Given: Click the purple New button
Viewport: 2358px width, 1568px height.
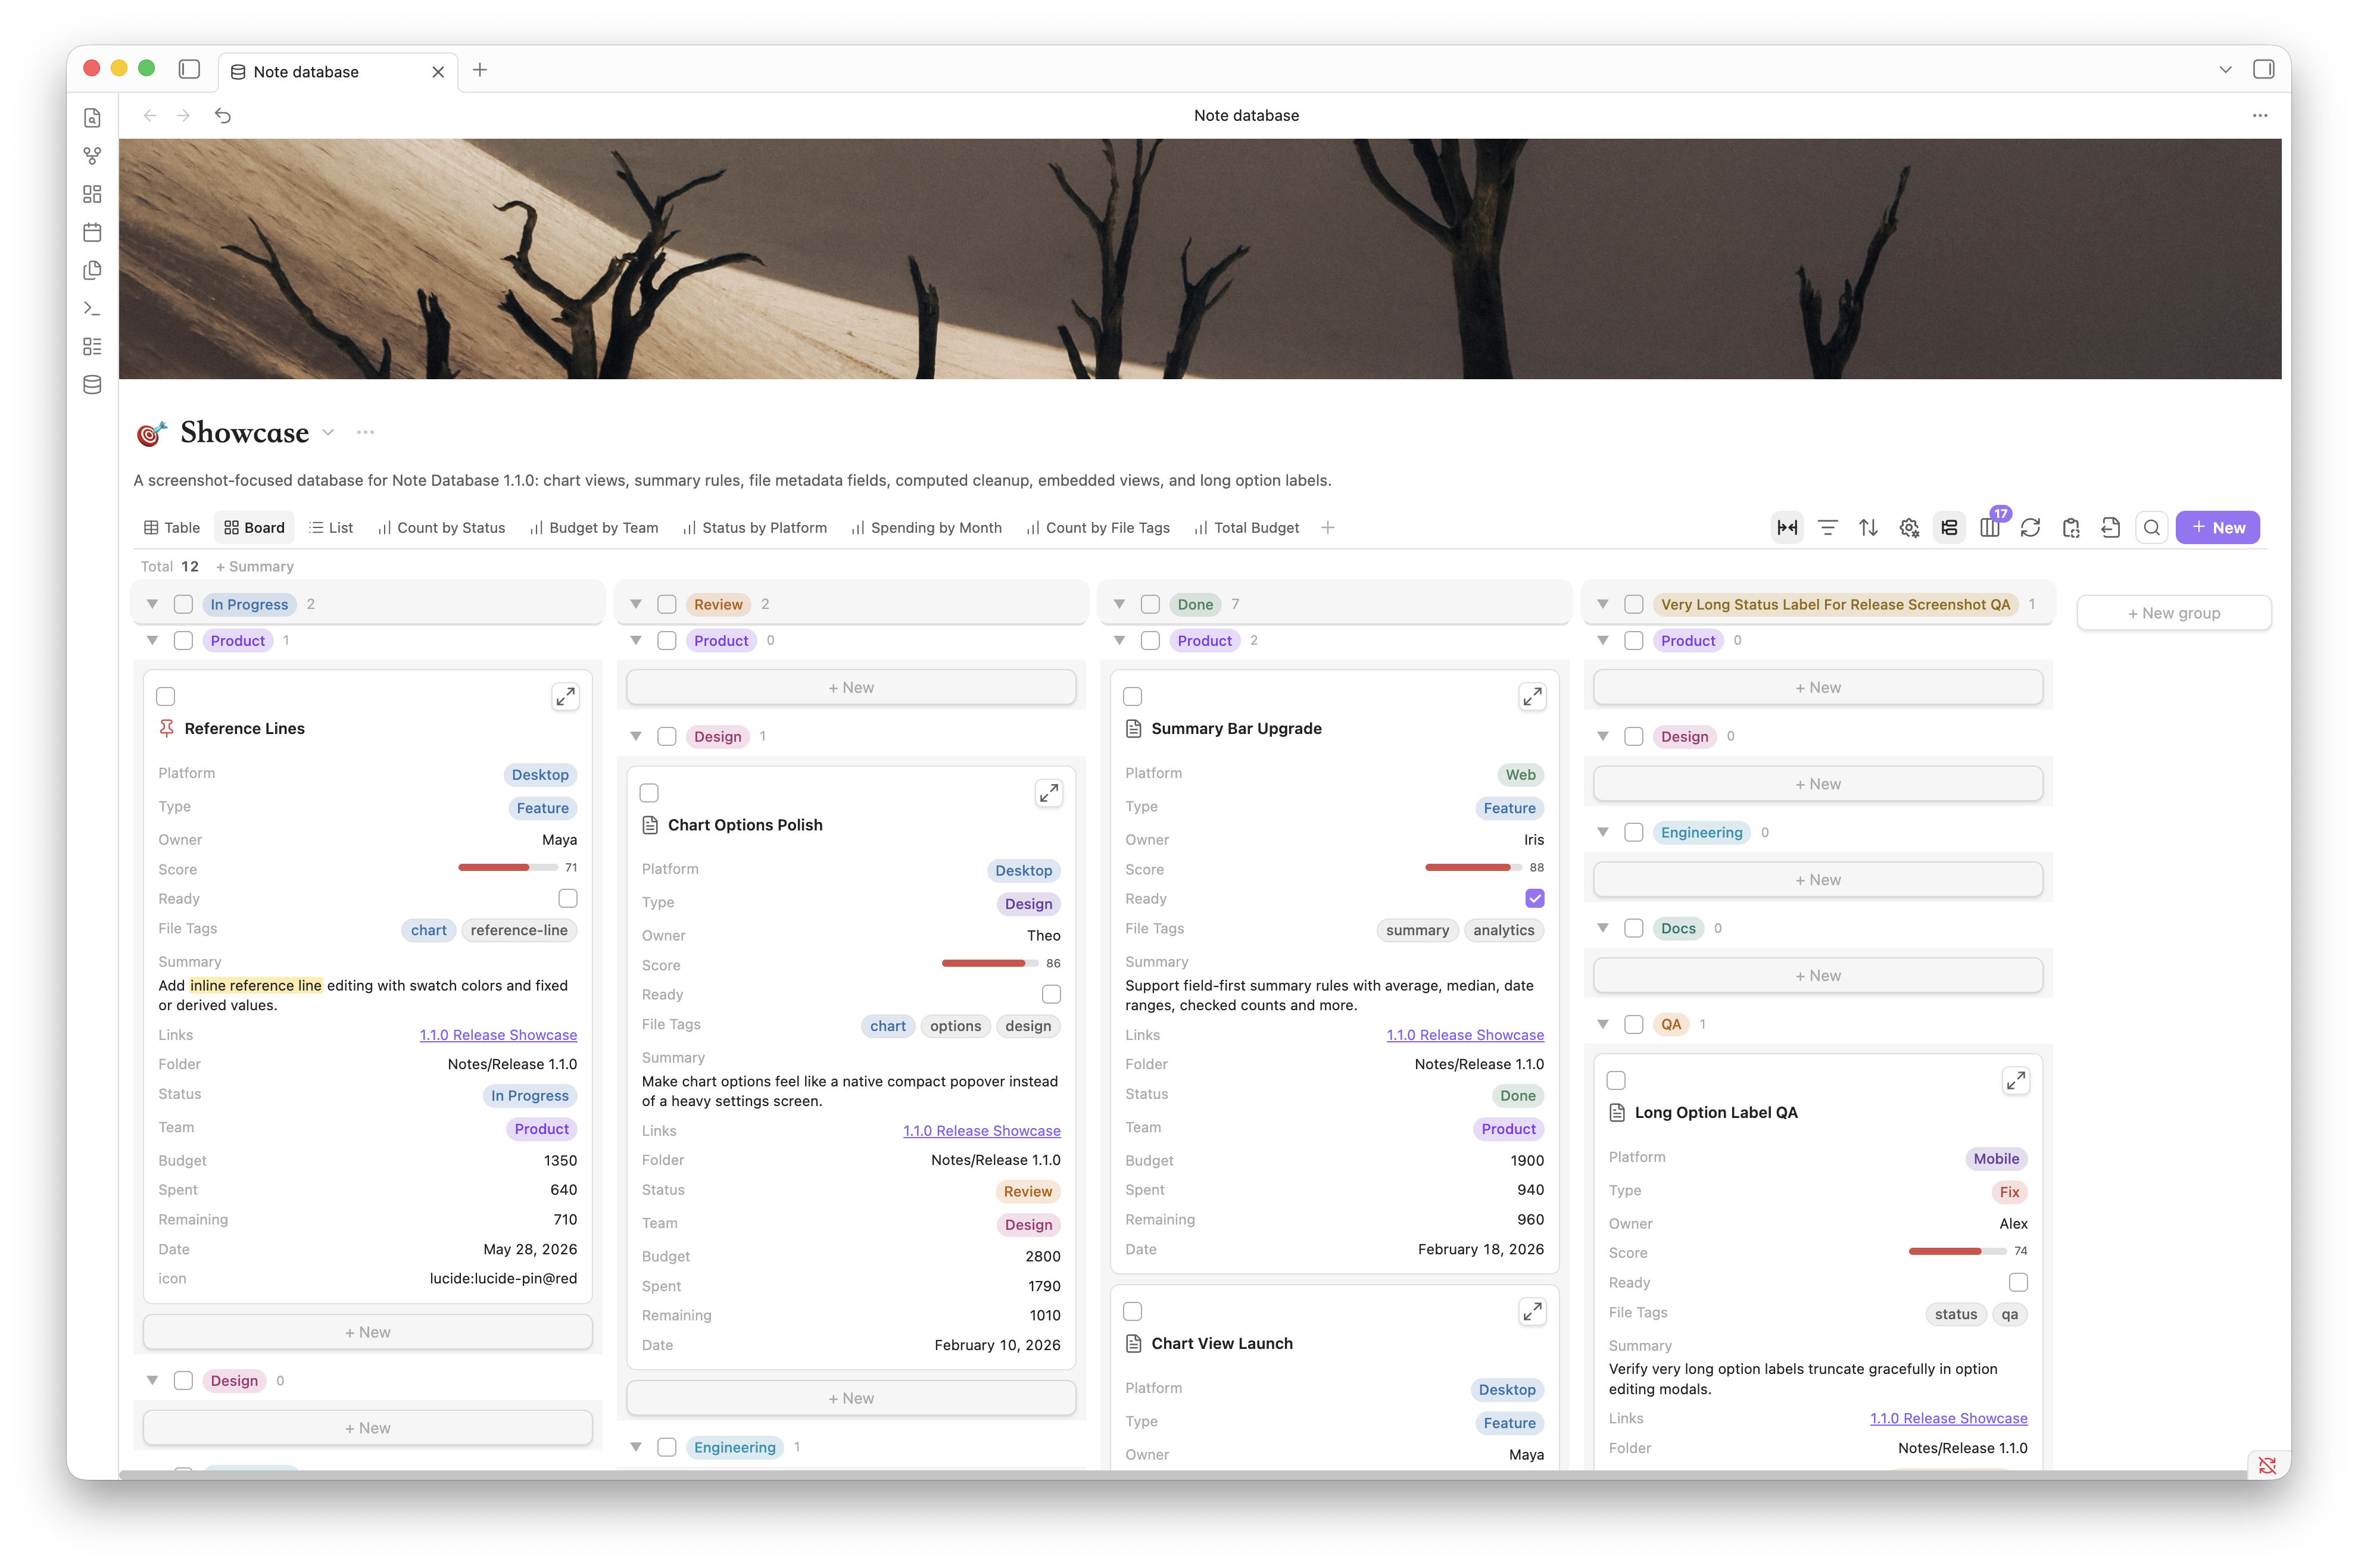Looking at the screenshot, I should pos(2217,527).
